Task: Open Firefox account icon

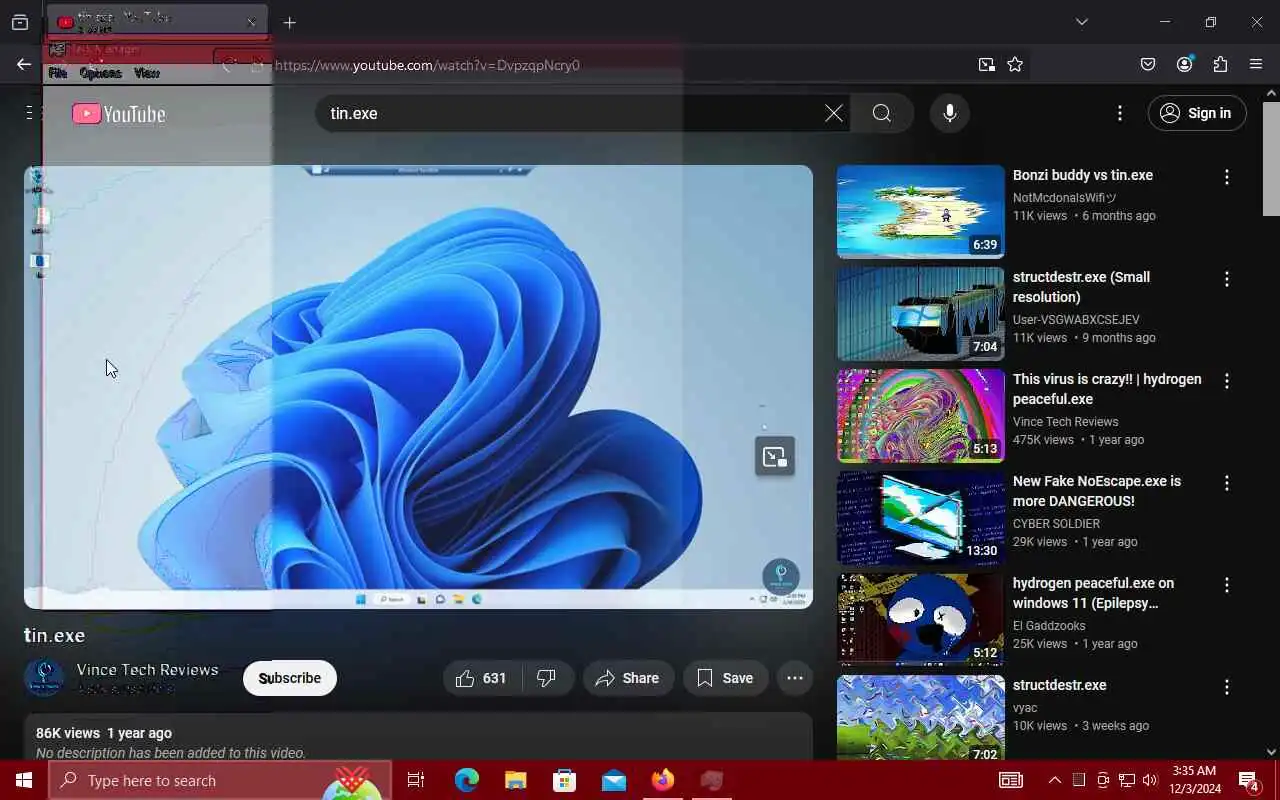Action: tap(1185, 65)
